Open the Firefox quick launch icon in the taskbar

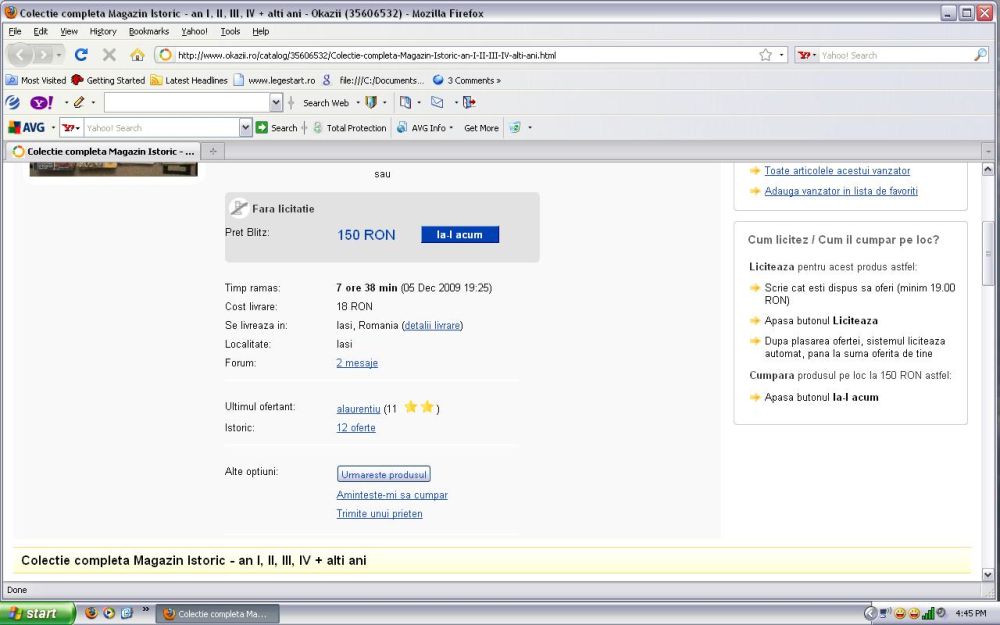pos(90,613)
